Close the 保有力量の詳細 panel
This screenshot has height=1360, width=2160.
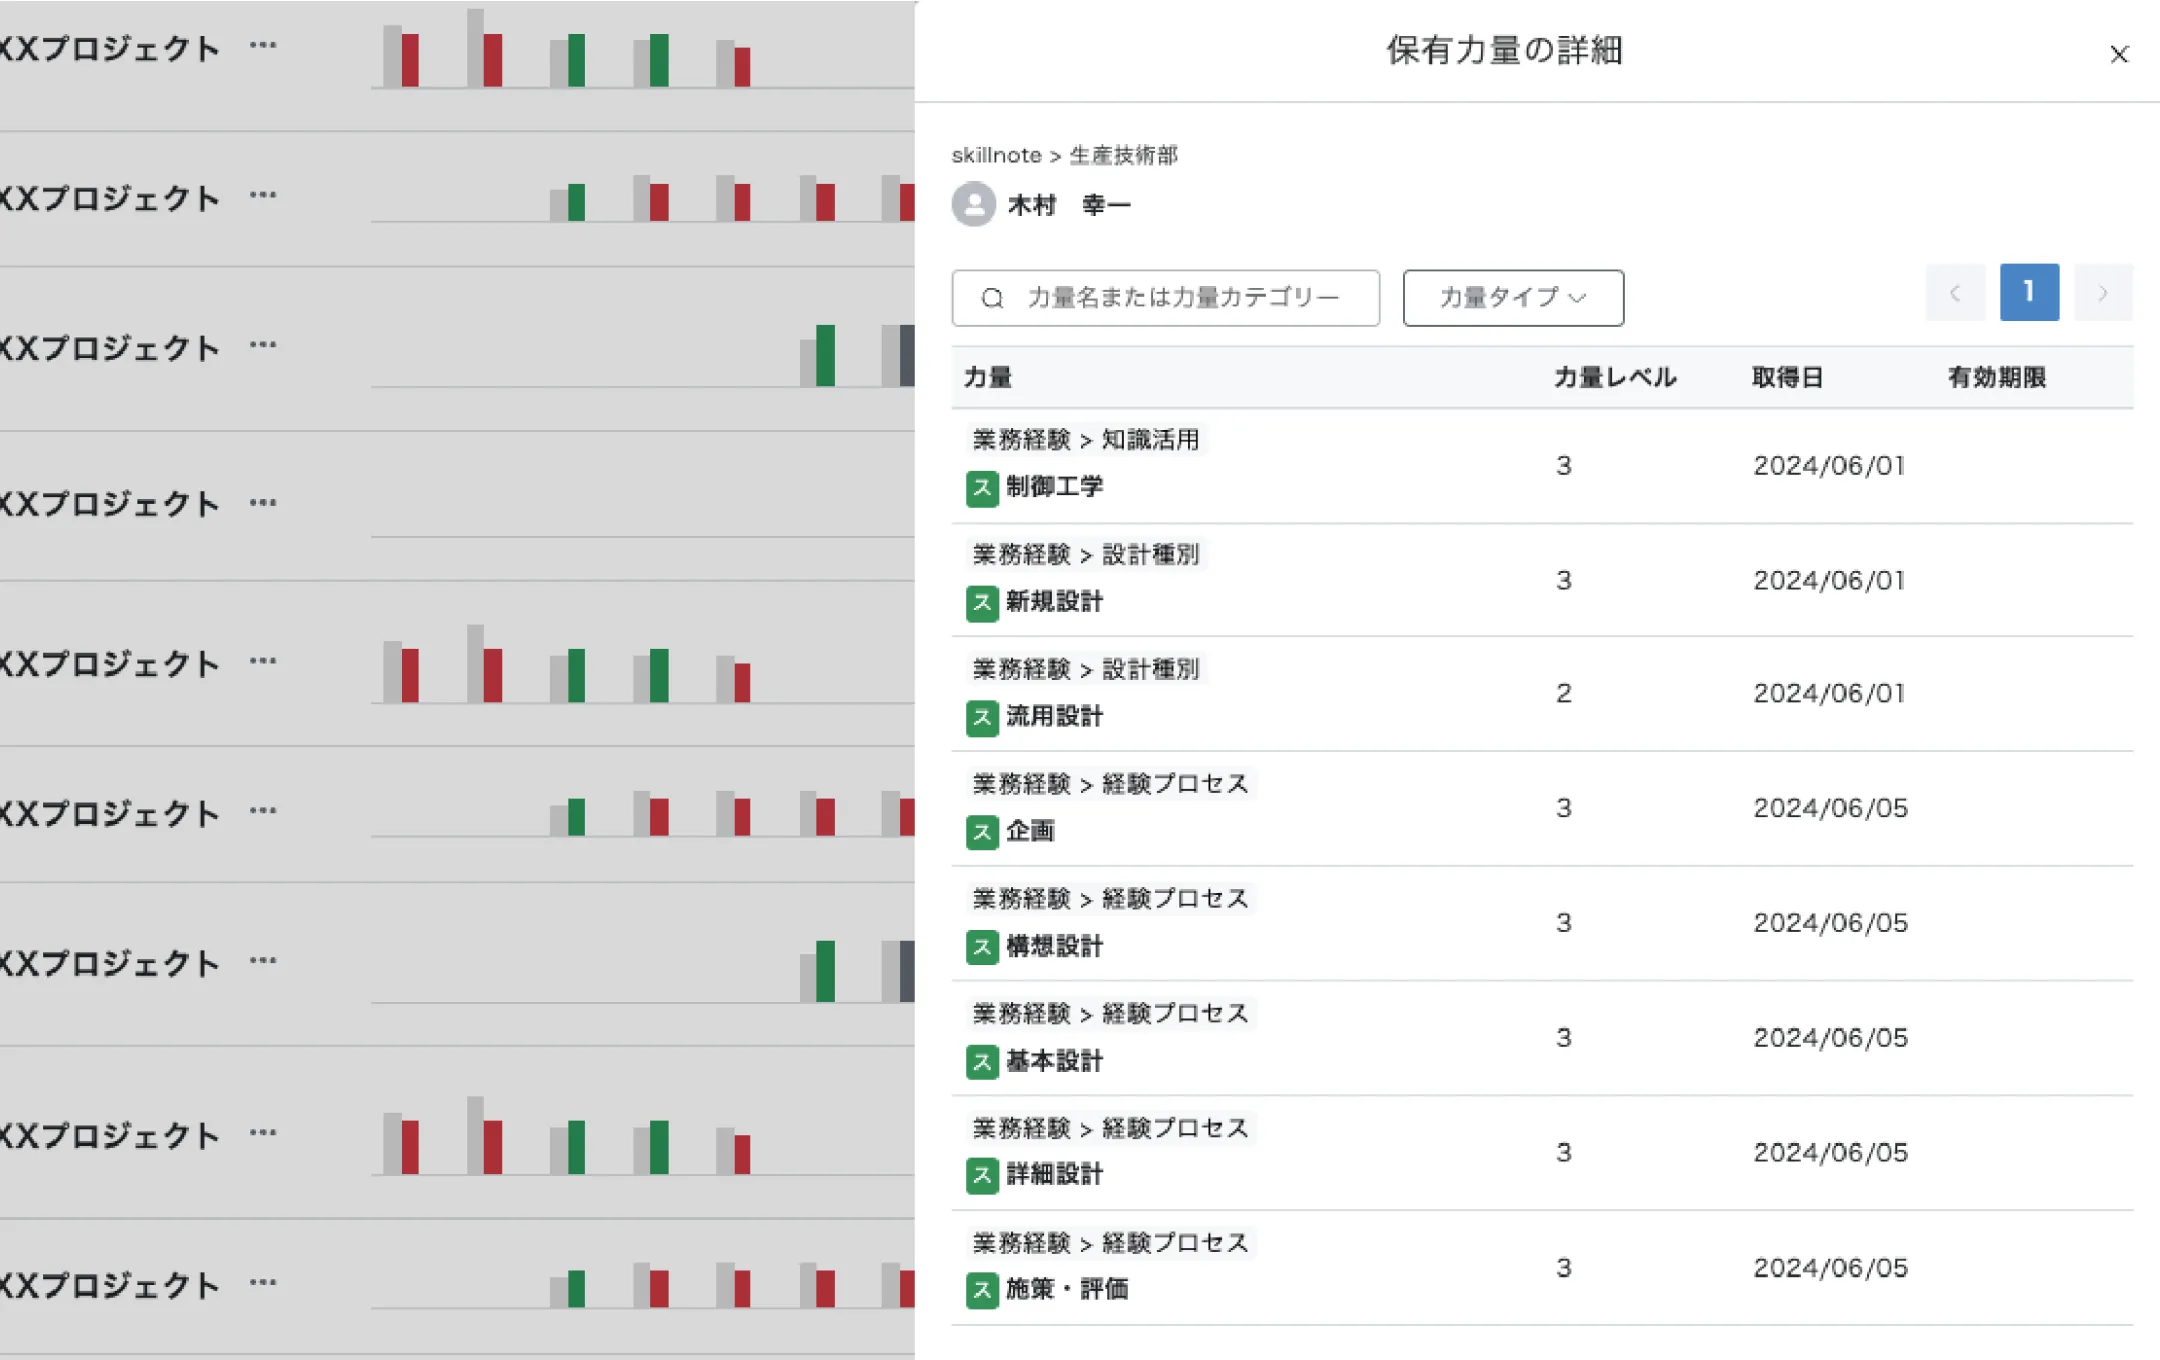(2118, 55)
